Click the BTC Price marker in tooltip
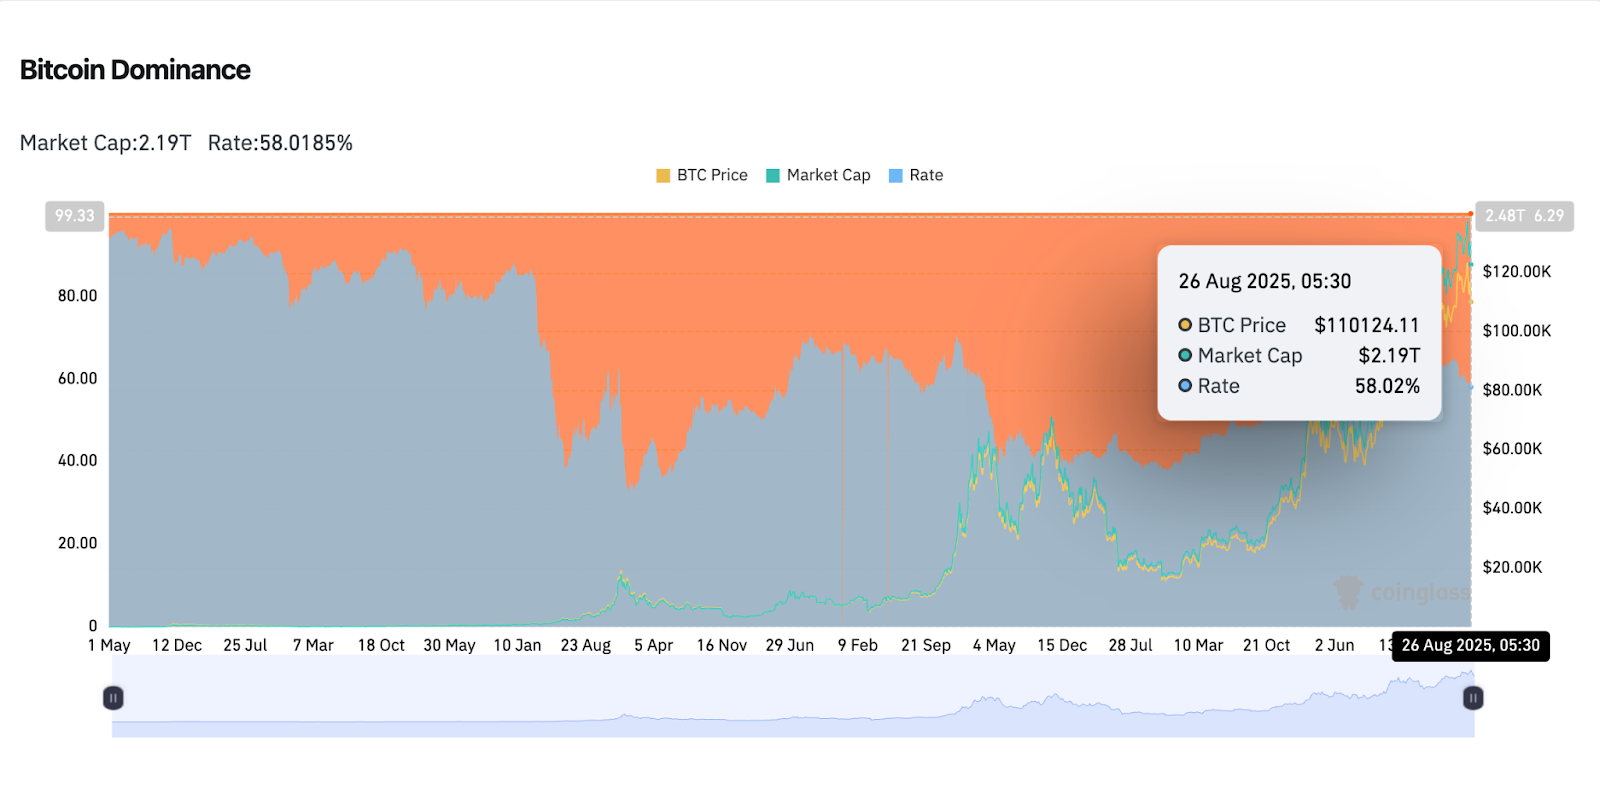This screenshot has width=1600, height=794. pyautogui.click(x=1185, y=325)
